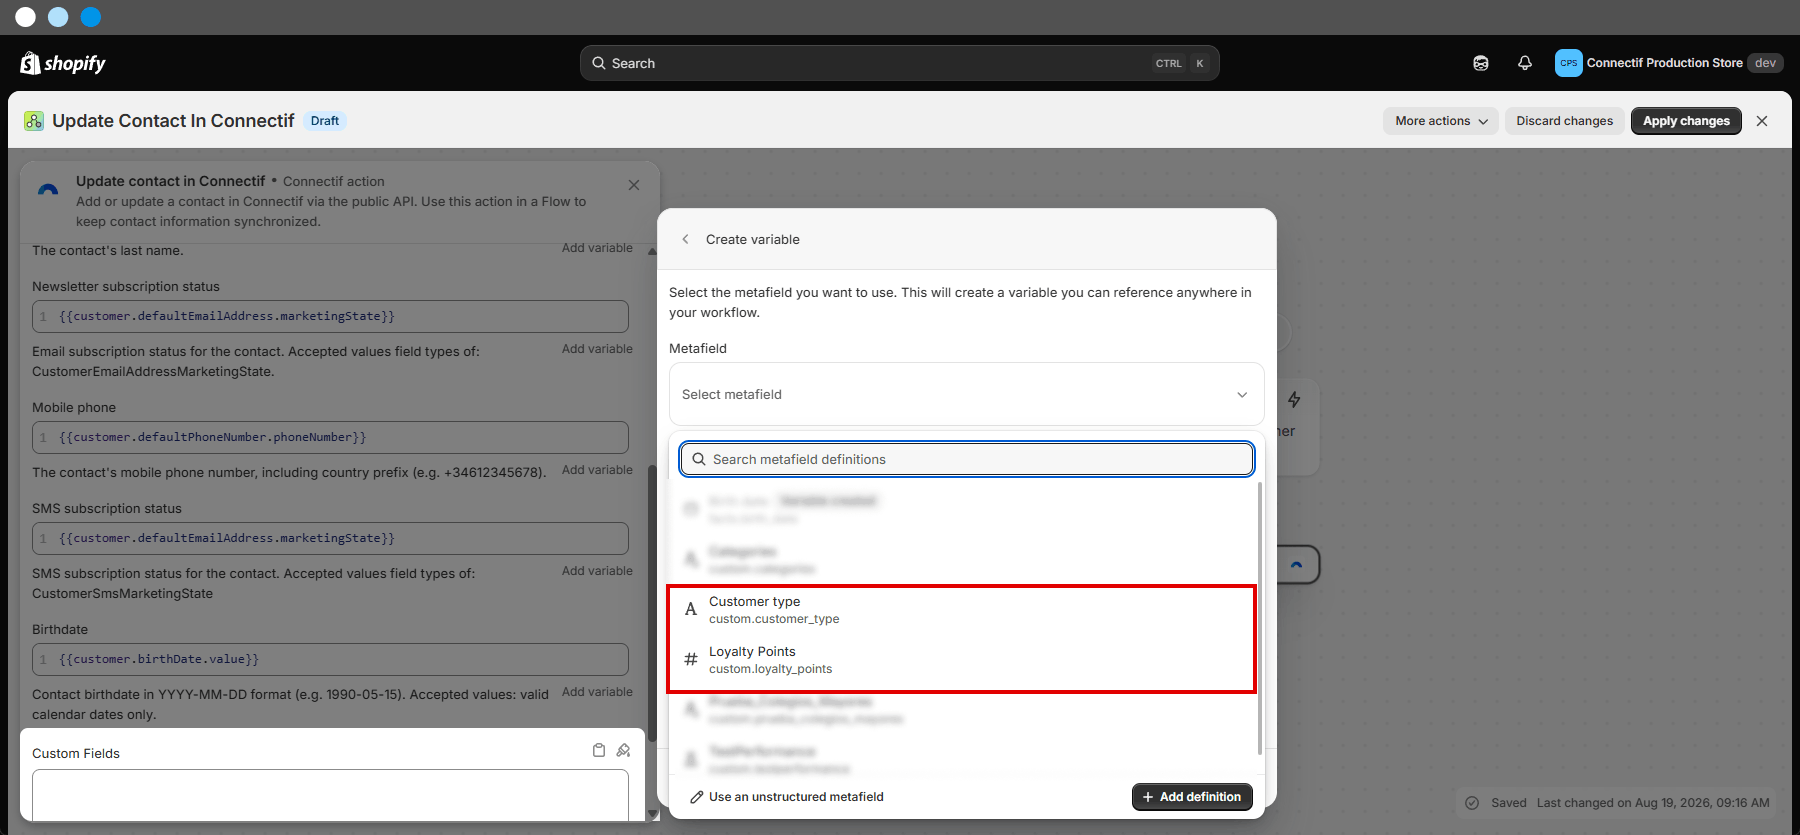Click the format icon in Custom Fields
Viewport: 1800px width, 835px height.
coord(624,750)
